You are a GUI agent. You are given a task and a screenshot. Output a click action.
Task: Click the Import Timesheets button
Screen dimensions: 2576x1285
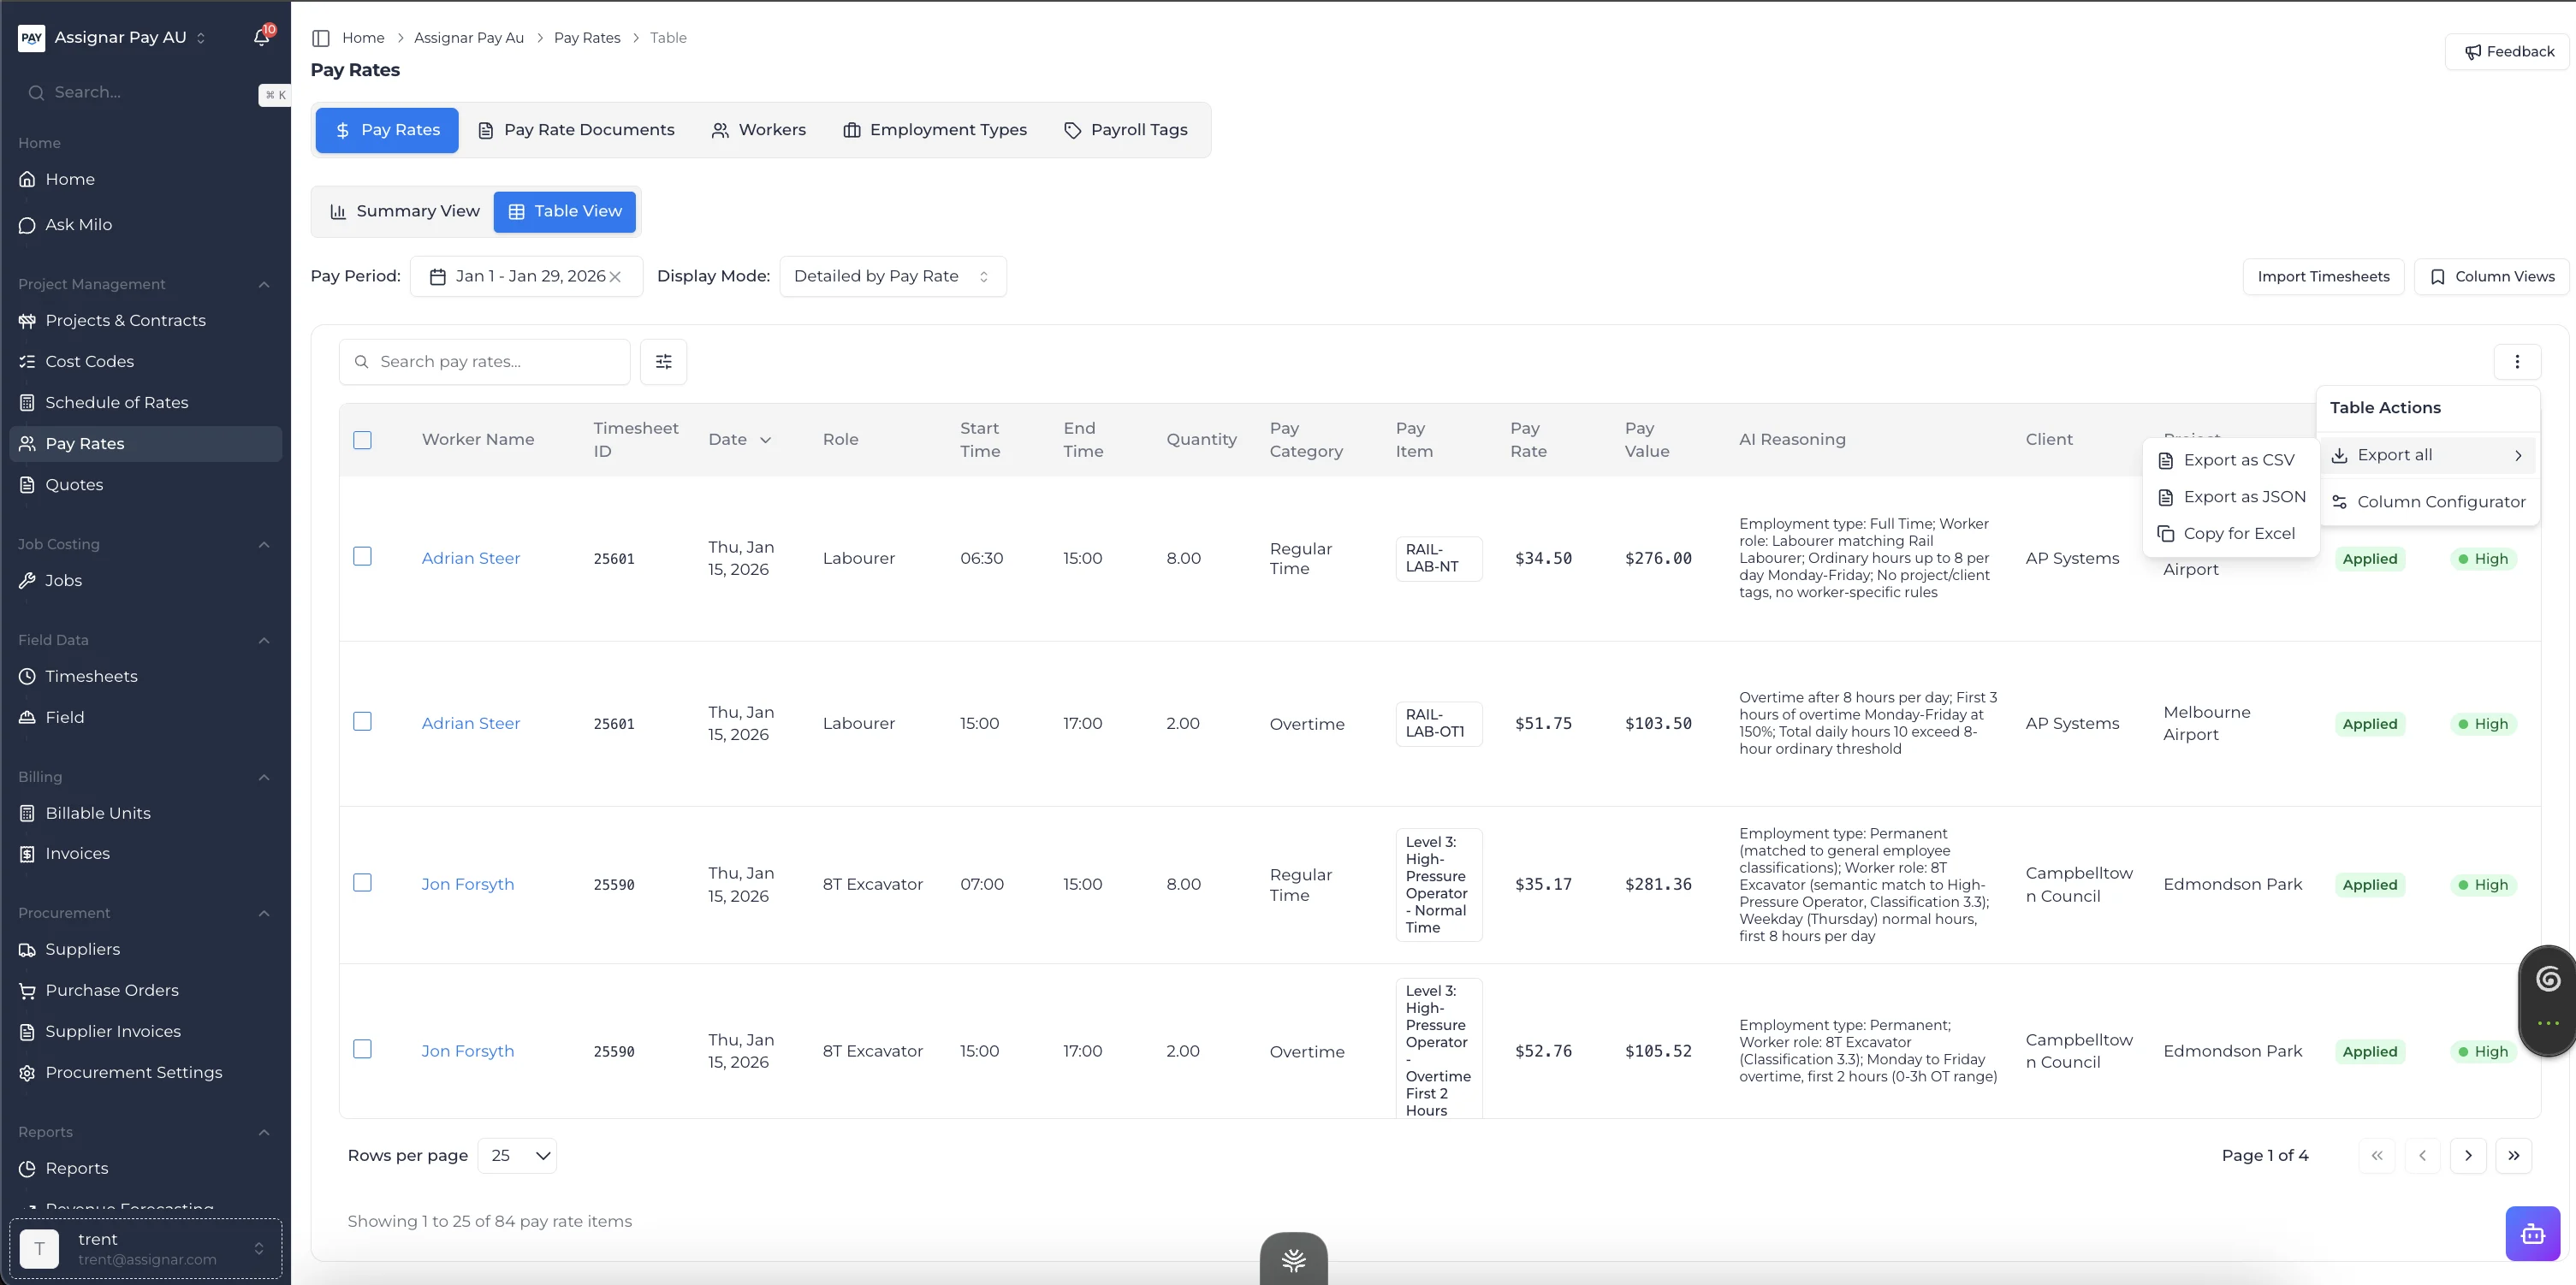pyautogui.click(x=2322, y=277)
